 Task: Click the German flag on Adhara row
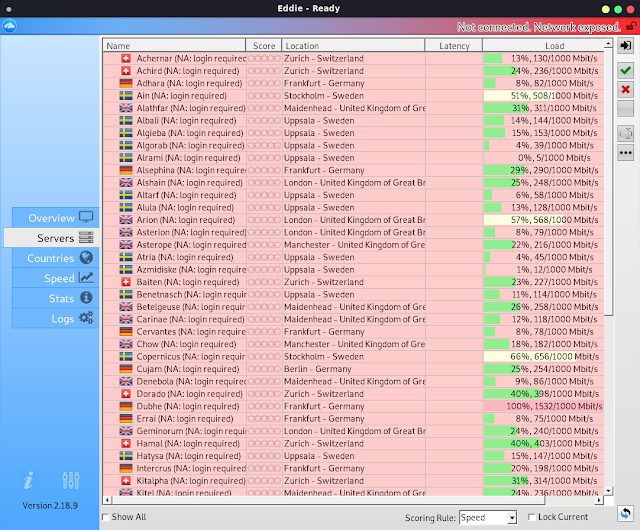click(126, 83)
